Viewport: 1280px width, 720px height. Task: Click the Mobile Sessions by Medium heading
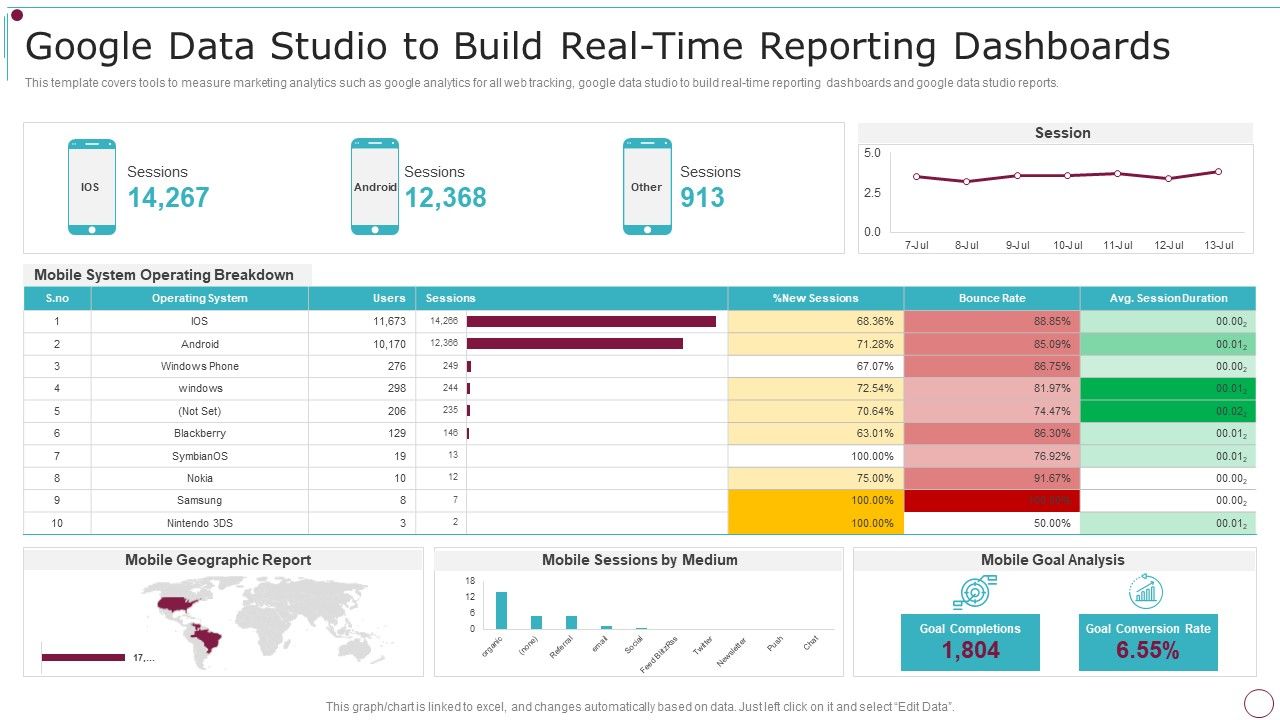click(x=640, y=560)
